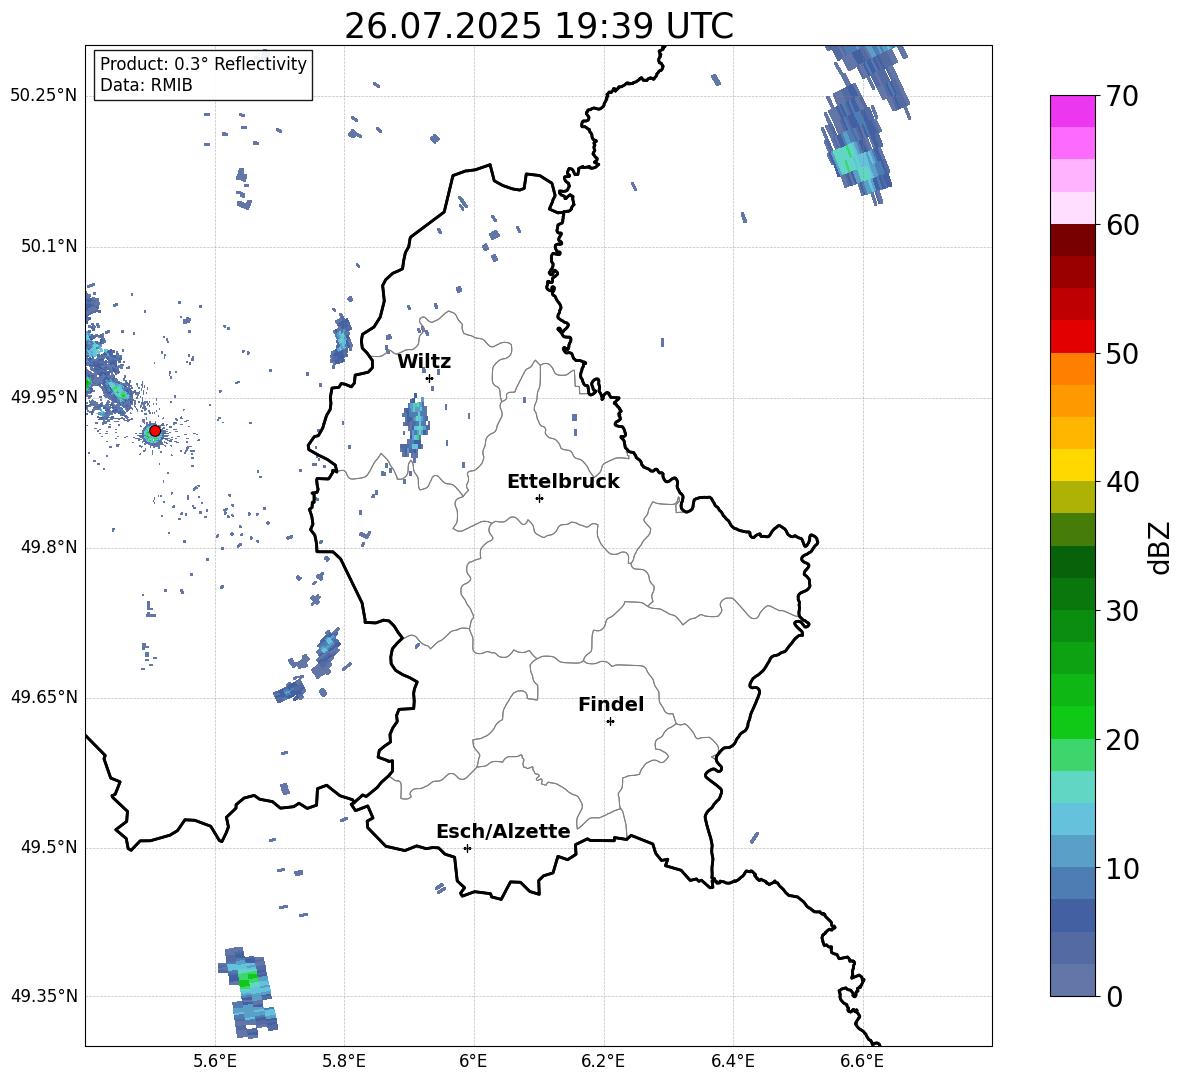Click the colorbar tick value 40
Viewport: 1184px width, 1081px height.
[1122, 482]
